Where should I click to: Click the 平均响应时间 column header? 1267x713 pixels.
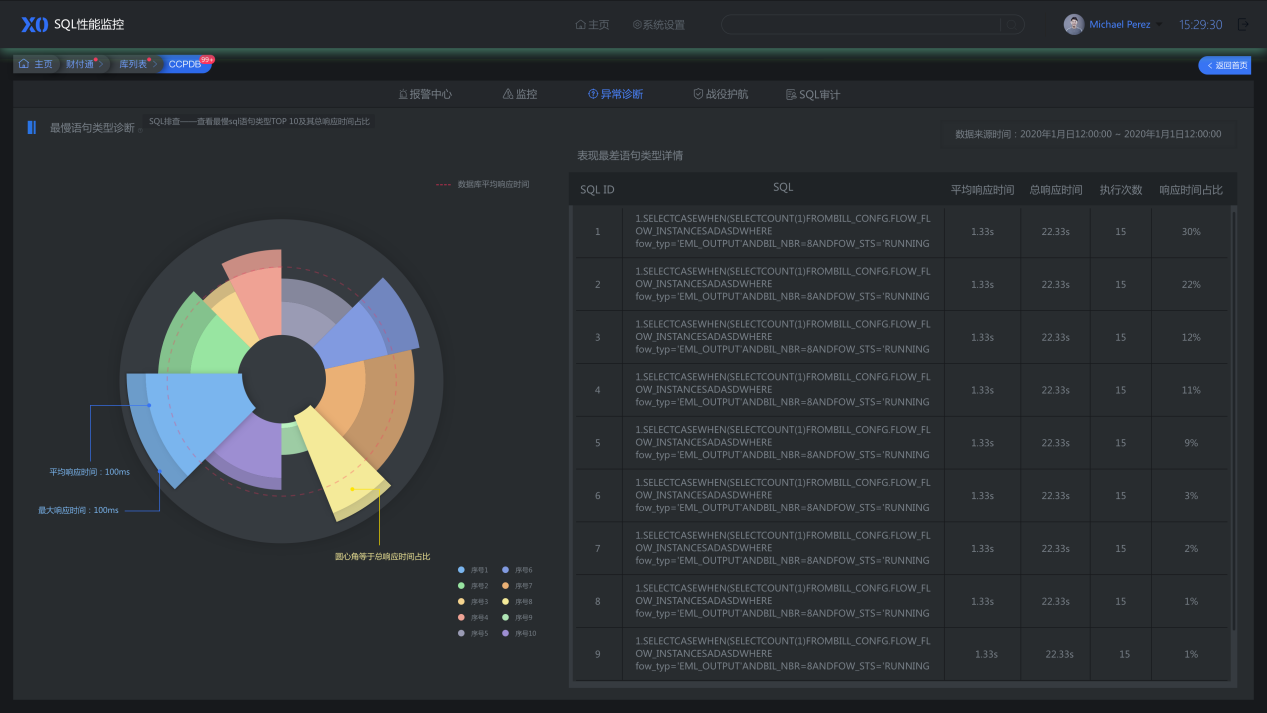[x=982, y=190]
